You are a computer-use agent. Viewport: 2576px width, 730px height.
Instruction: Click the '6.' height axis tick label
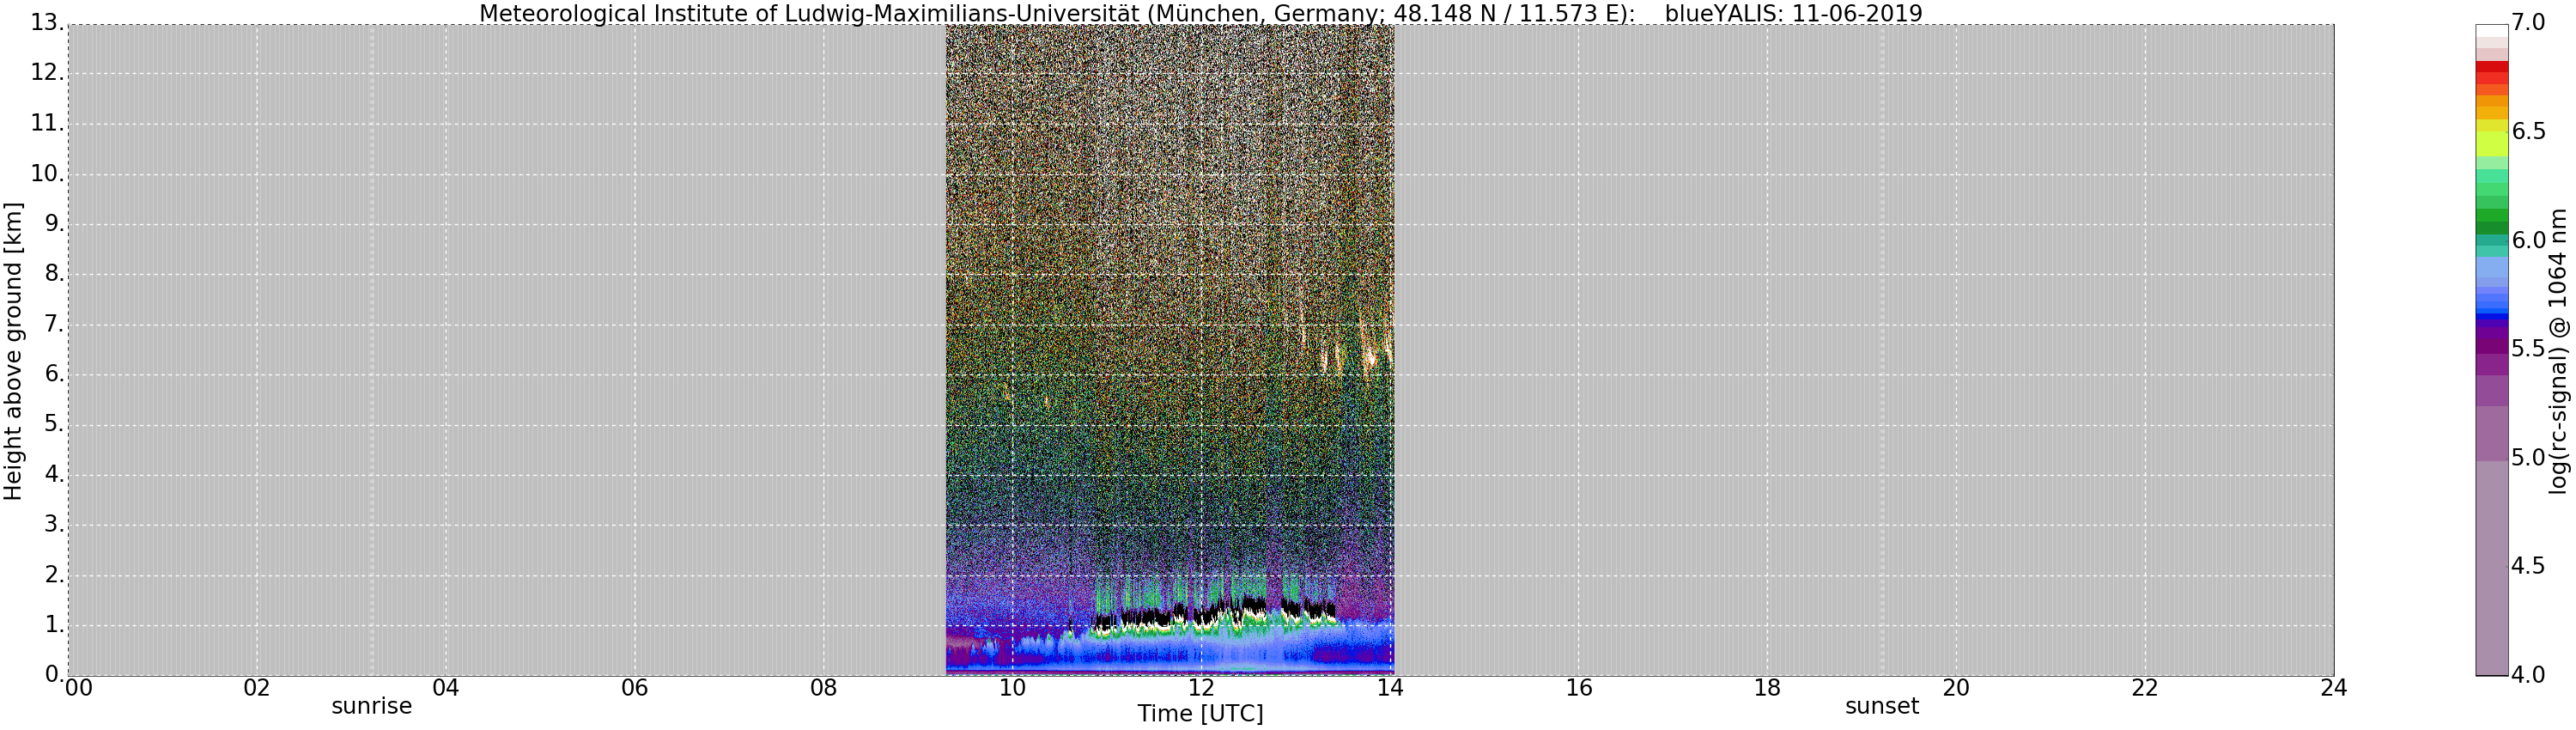(53, 373)
